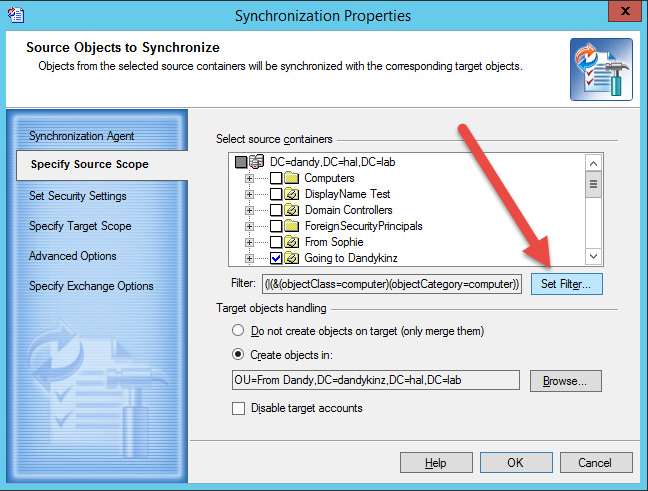Click the source container list scrollbar down arrow
Viewport: 648px width, 491px height.
(593, 257)
